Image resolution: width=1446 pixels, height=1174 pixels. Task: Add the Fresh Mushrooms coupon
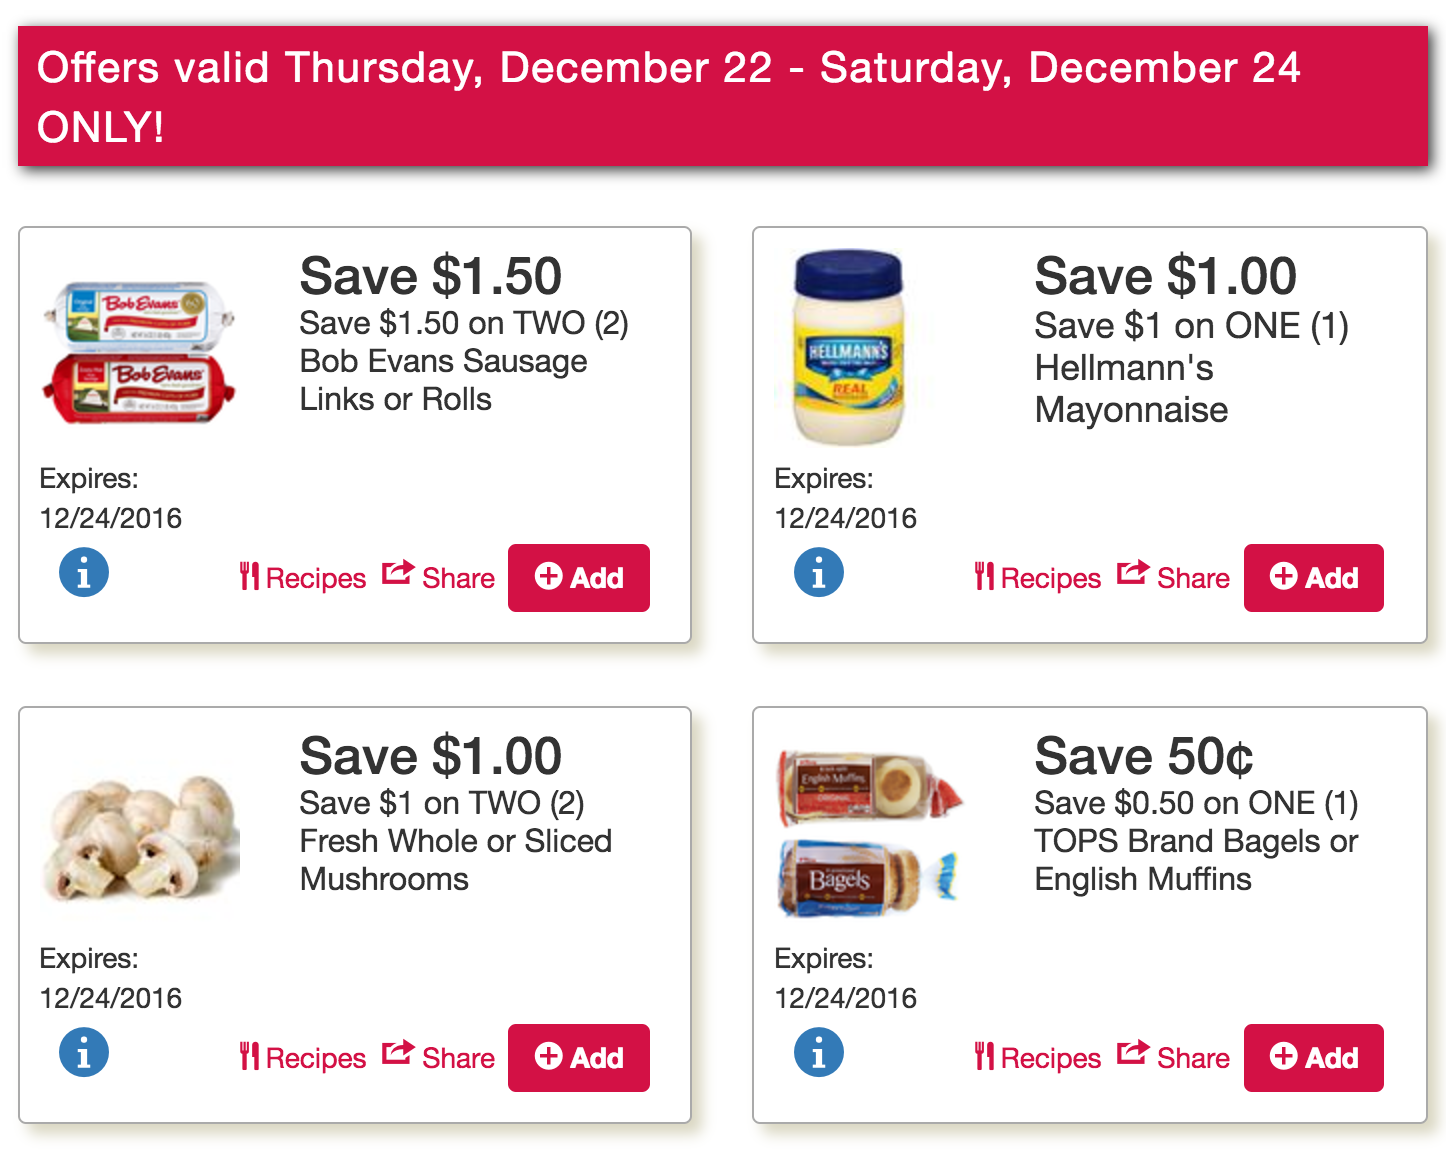tap(579, 1058)
